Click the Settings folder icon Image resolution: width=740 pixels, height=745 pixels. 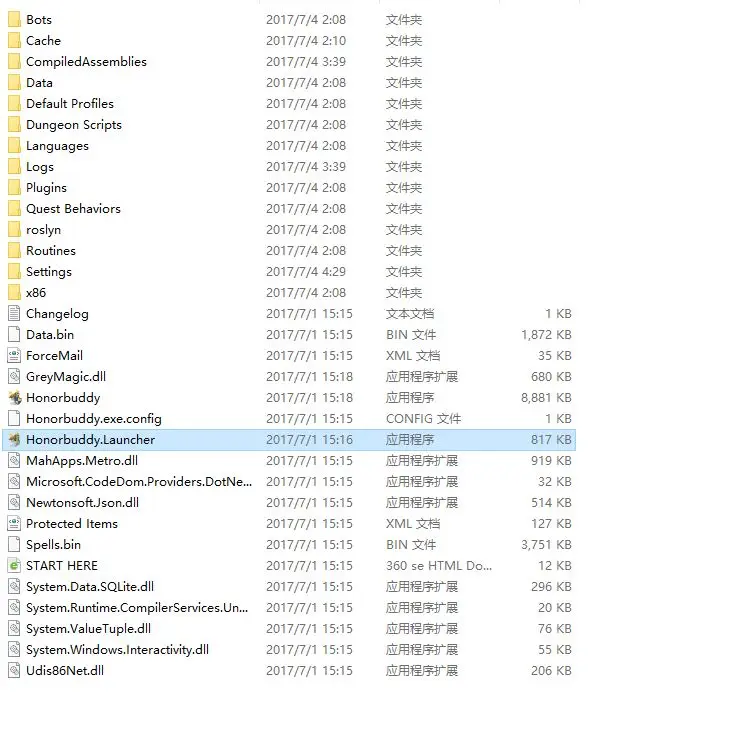(14, 271)
